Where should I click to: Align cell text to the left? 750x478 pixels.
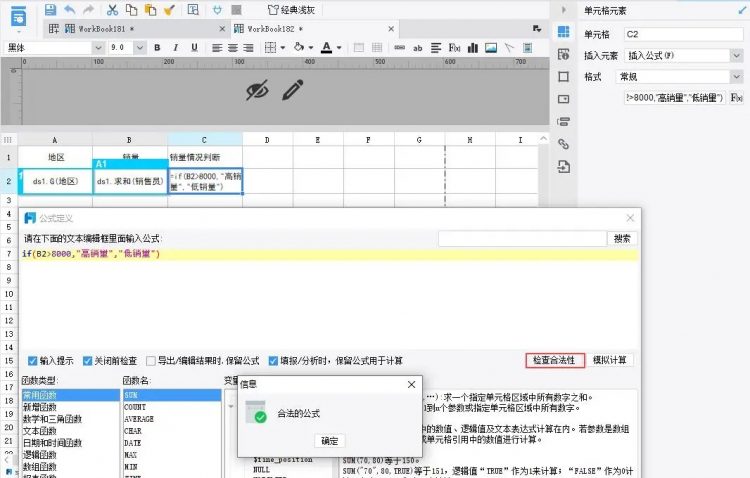click(x=217, y=47)
